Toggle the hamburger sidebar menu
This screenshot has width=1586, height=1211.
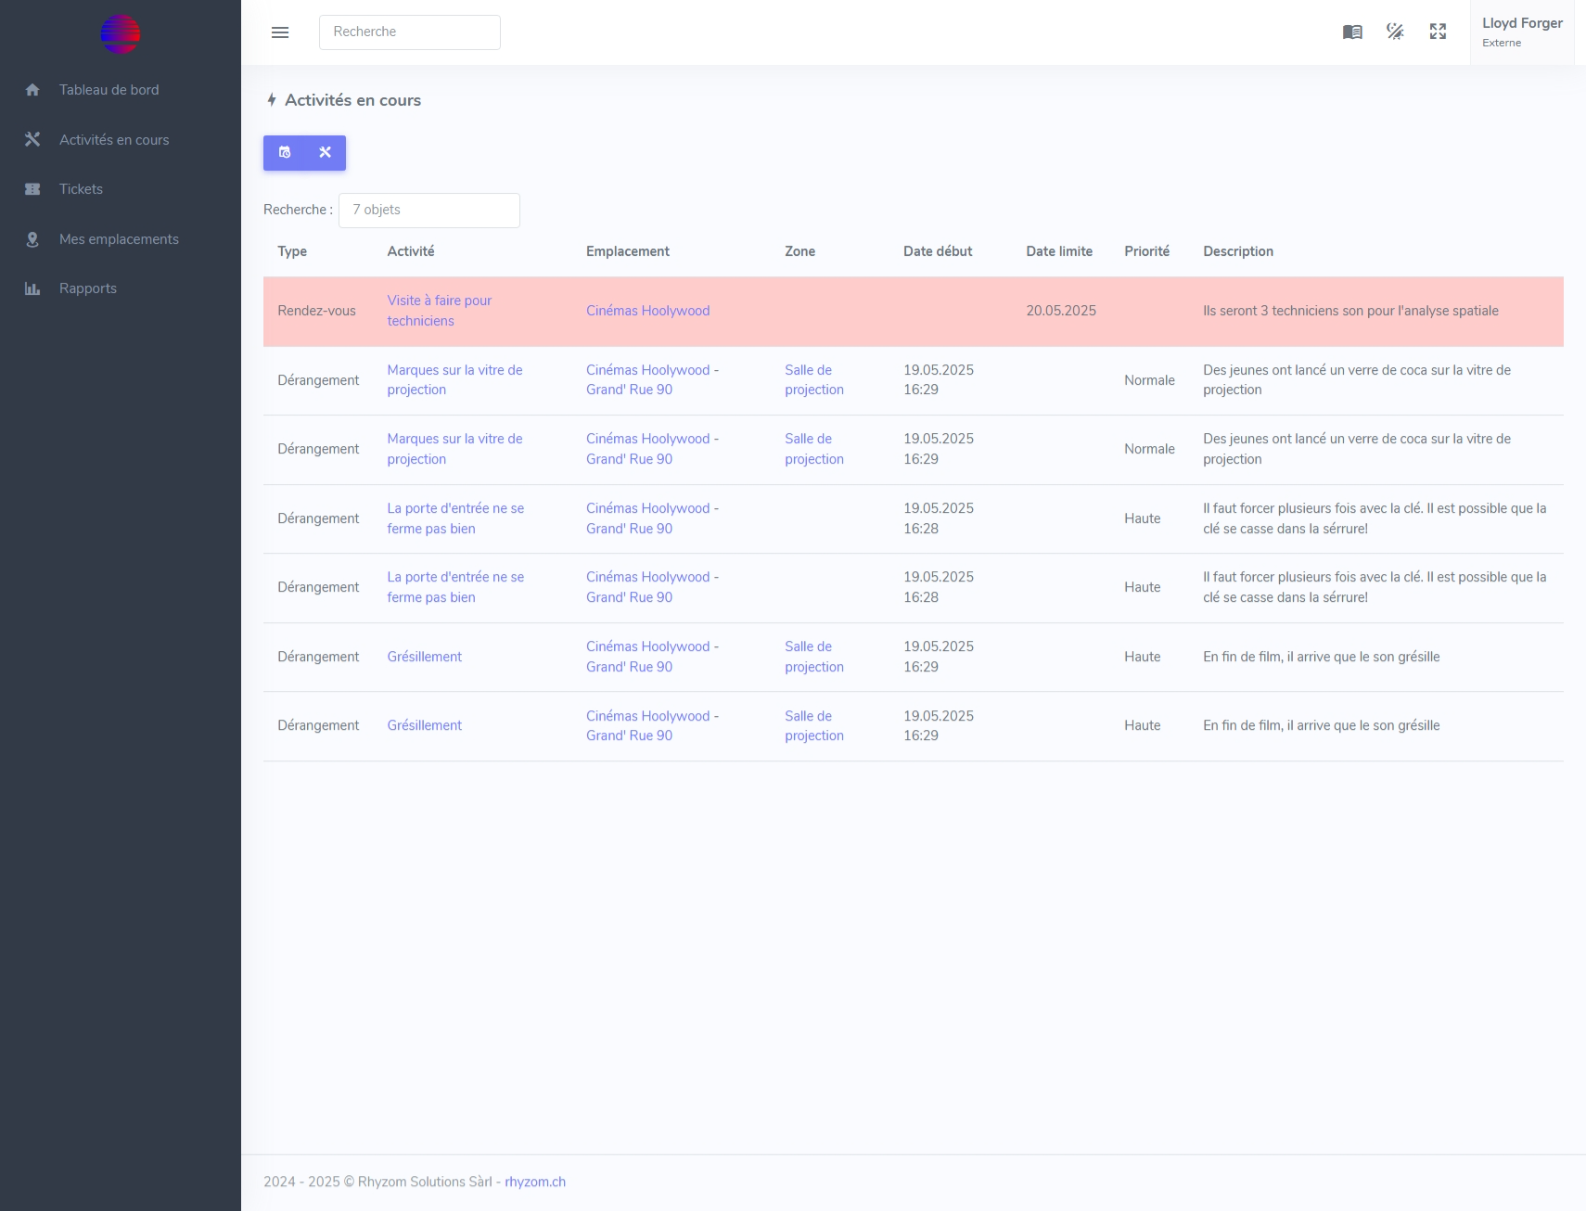pyautogui.click(x=280, y=32)
